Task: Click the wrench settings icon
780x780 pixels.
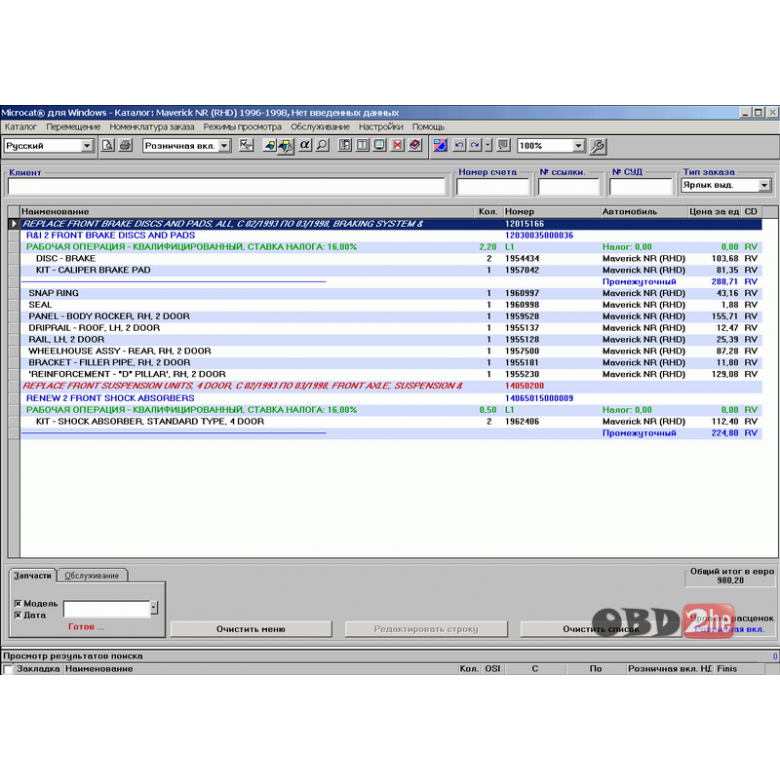Action: tap(597, 146)
